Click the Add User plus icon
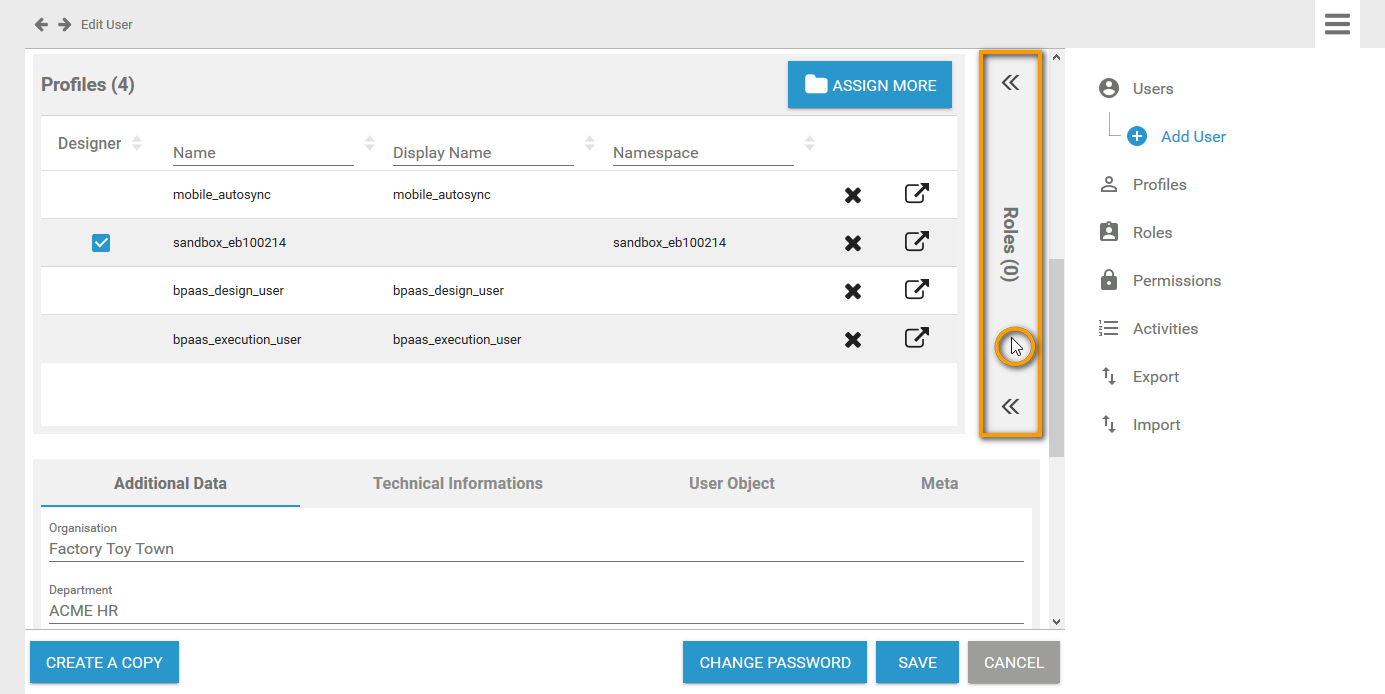This screenshot has height=694, width=1385. click(1137, 137)
